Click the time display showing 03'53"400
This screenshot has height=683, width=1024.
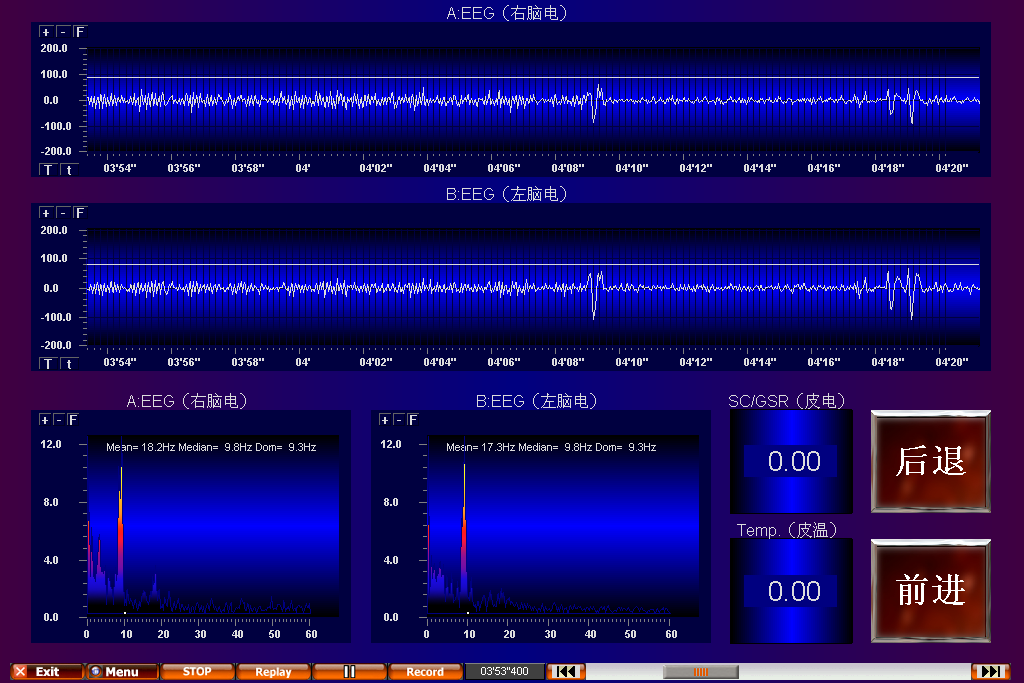coord(505,671)
